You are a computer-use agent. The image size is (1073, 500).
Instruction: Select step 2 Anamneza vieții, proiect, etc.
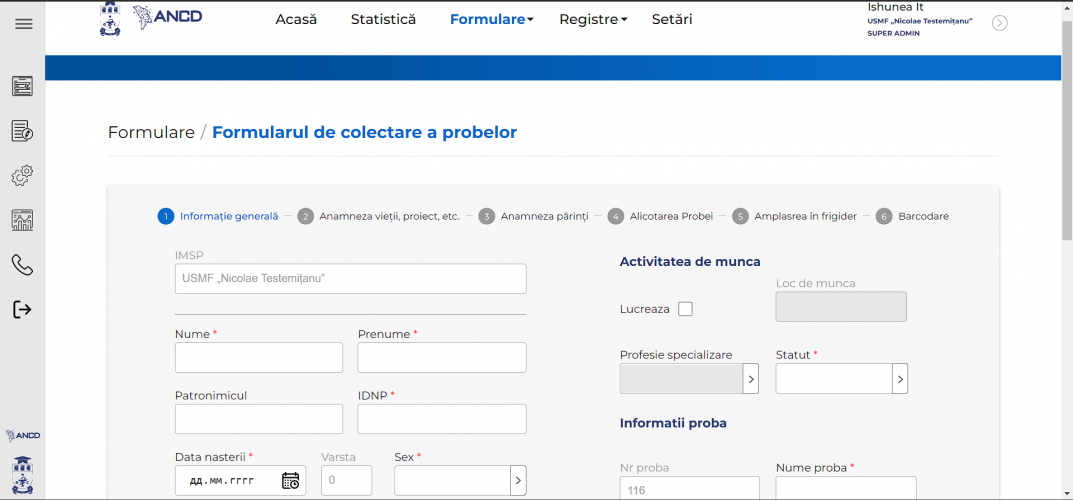pos(378,216)
